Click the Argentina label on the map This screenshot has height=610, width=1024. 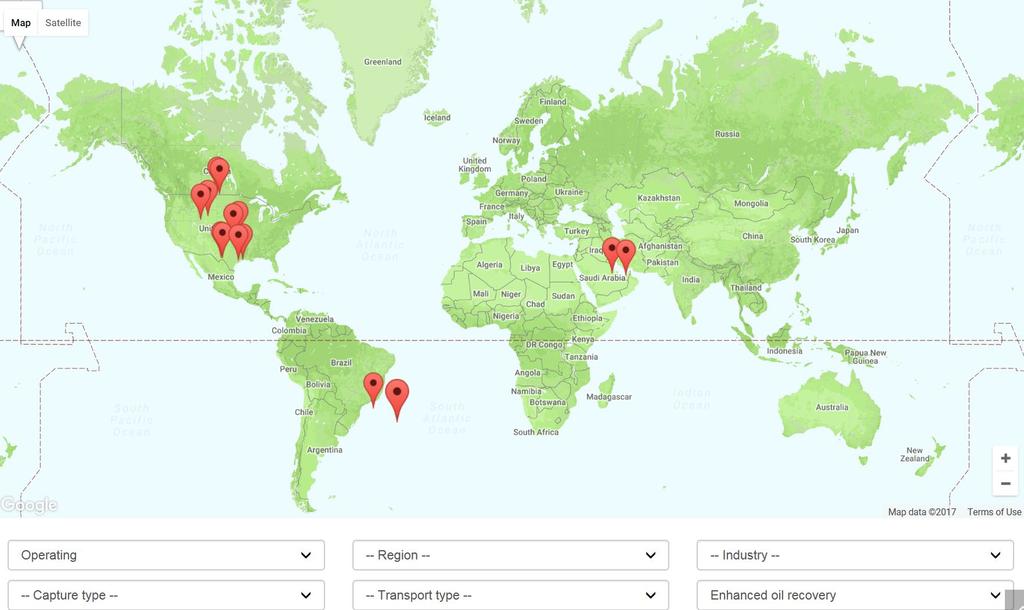[325, 451]
